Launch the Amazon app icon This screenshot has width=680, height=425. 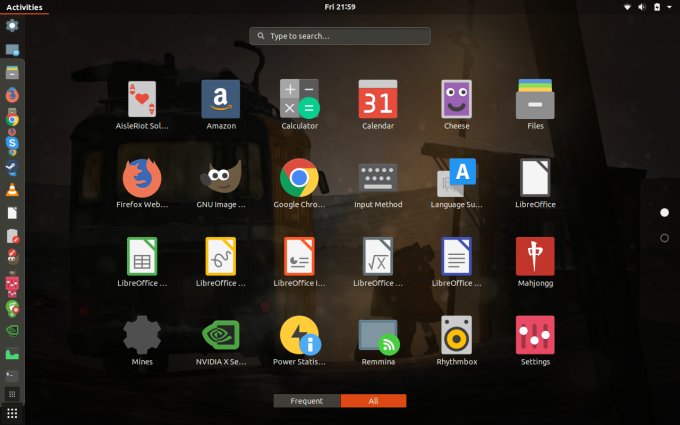click(x=221, y=99)
